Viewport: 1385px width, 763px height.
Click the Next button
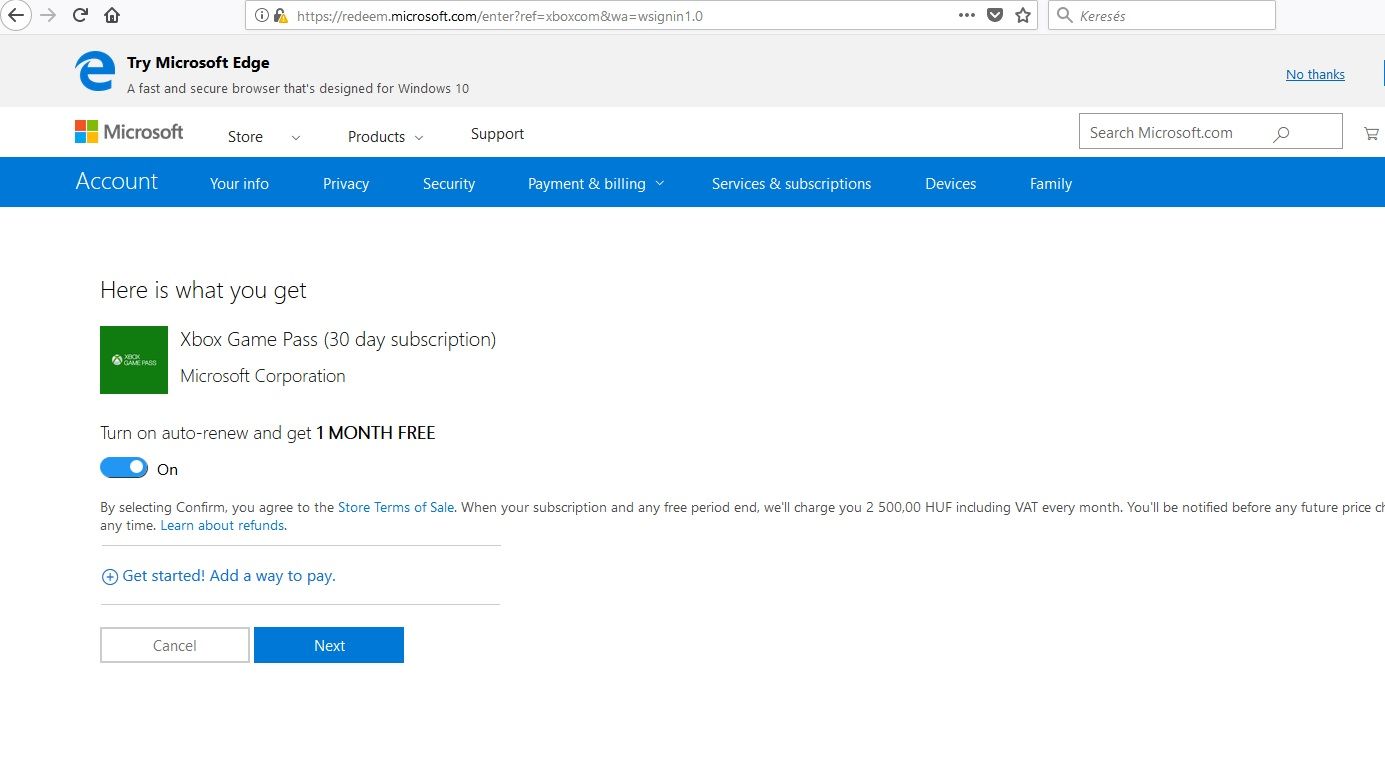click(329, 645)
